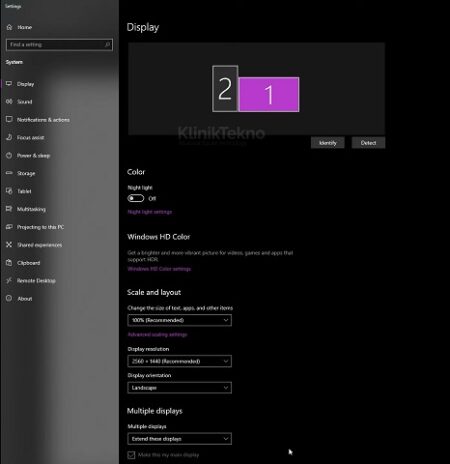Screen dimensions: 450x464
Task: Click the search magnifier in the Find a setting box
Action: point(107,45)
